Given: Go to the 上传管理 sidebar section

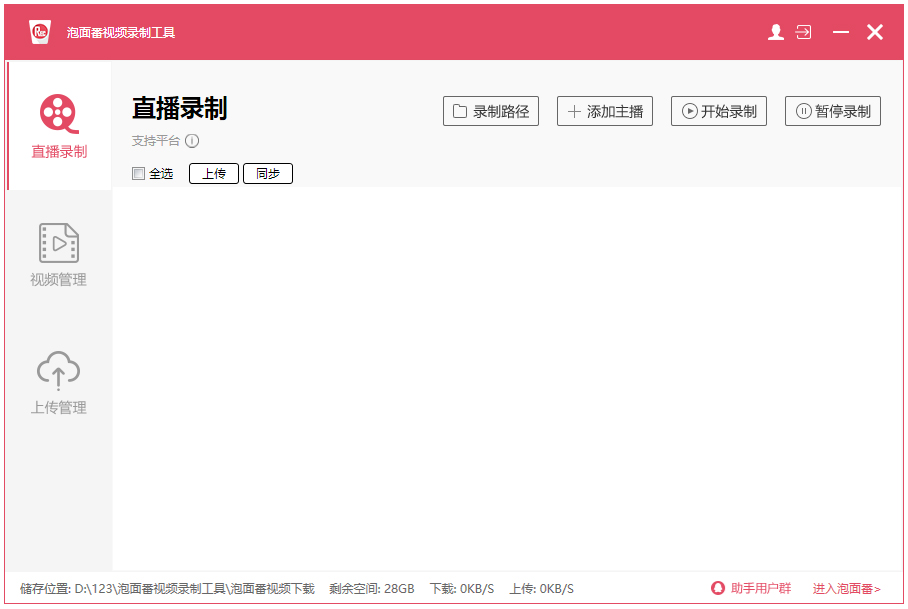Looking at the screenshot, I should click(x=59, y=382).
